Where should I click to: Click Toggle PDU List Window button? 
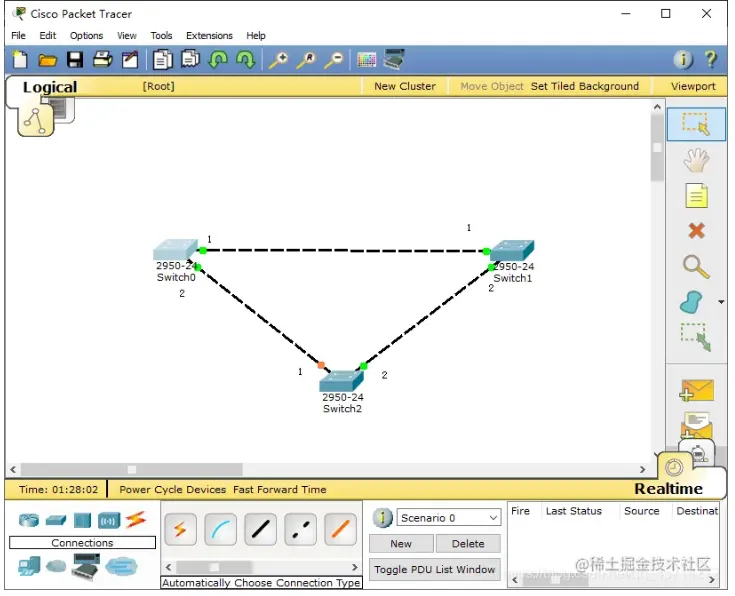point(435,569)
